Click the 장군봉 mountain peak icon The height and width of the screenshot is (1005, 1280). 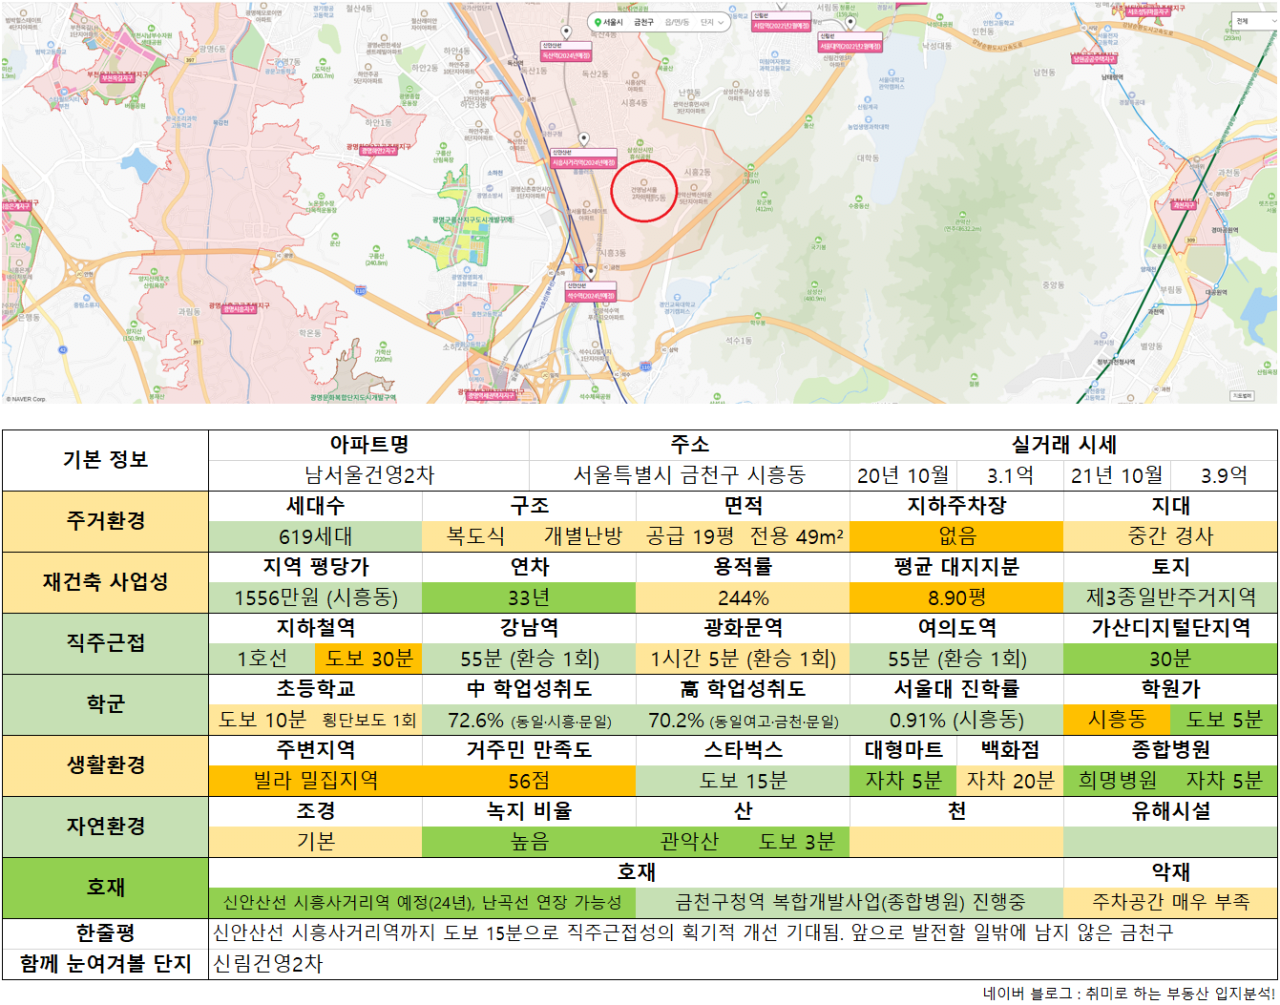pos(763,195)
